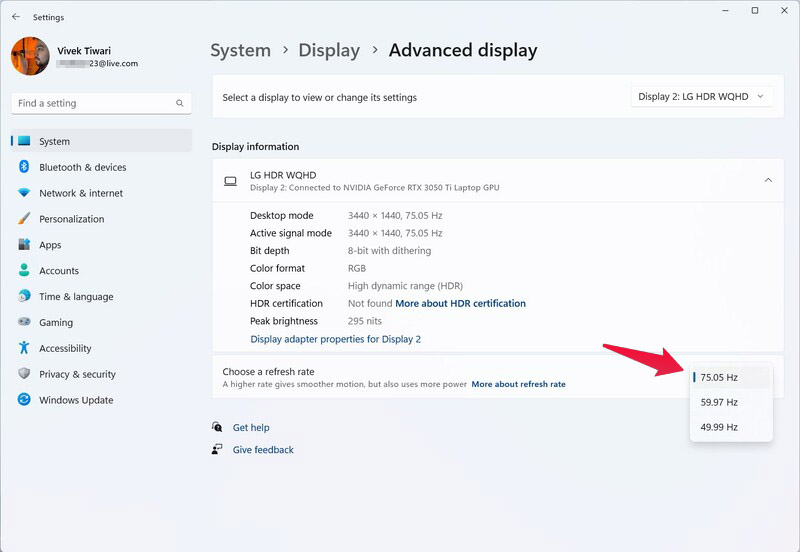Click the Give feedback person icon
800x552 pixels.
(217, 449)
